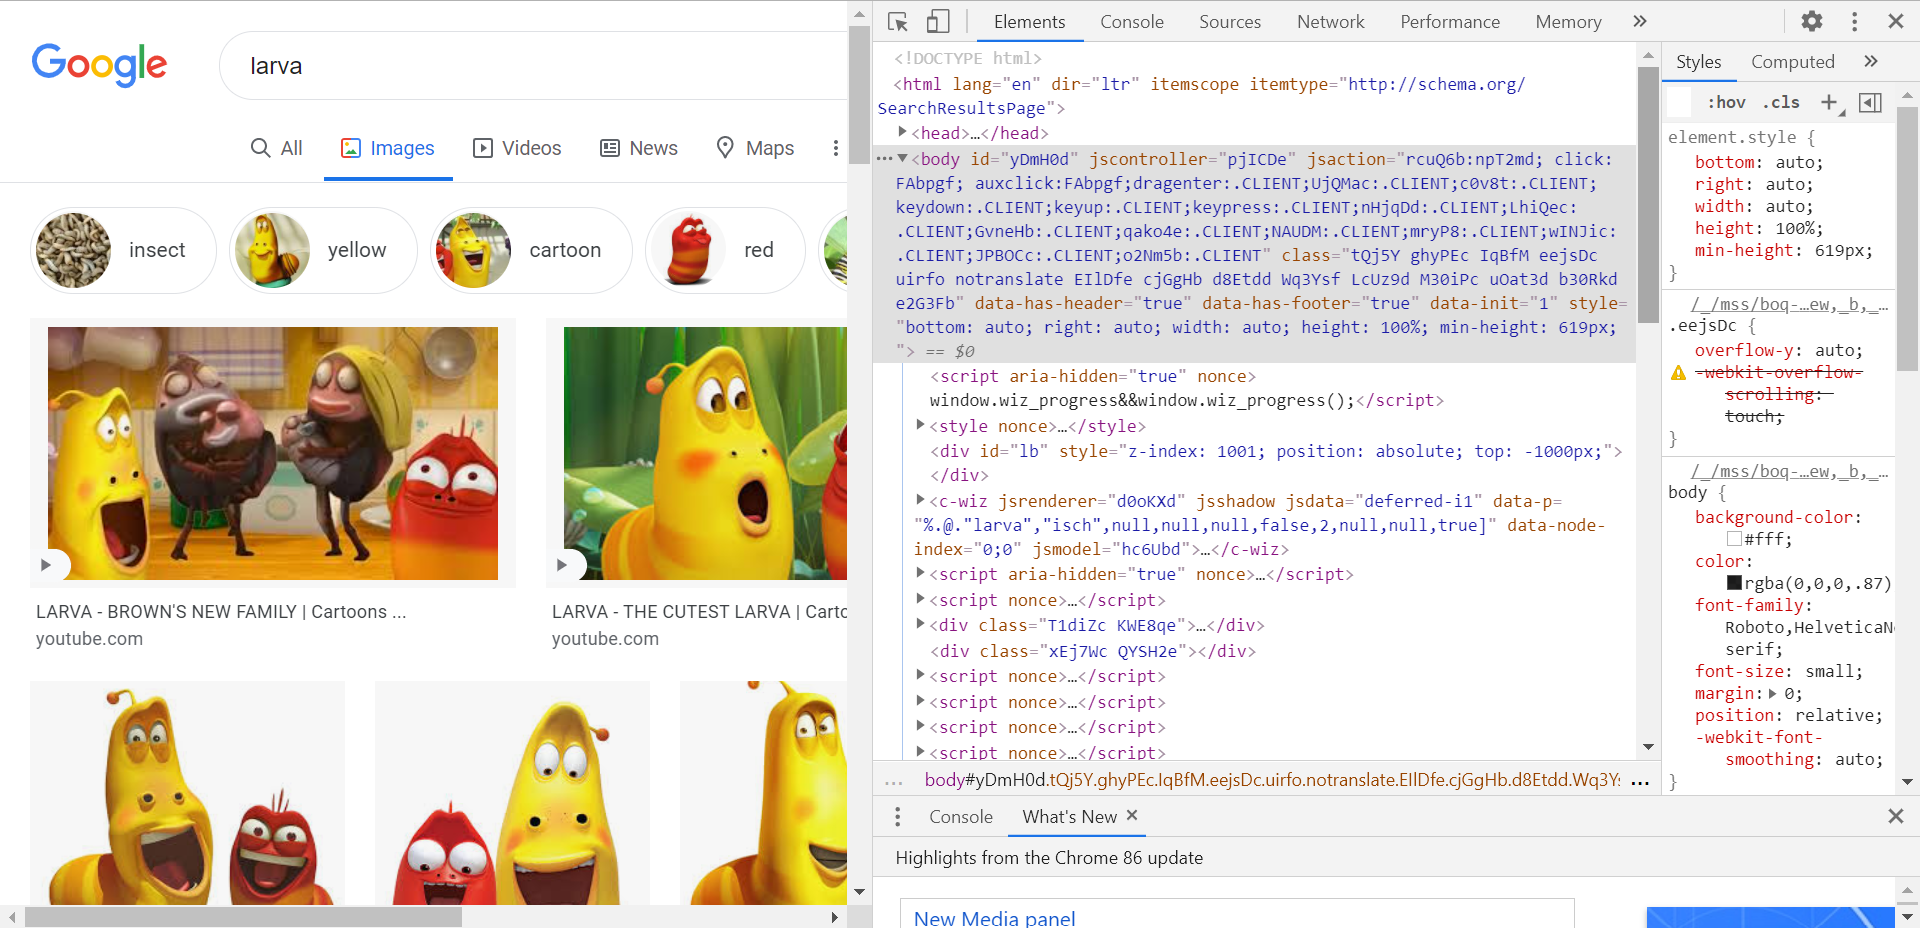Open the Memory tab
This screenshot has height=928, width=1920.
[1568, 22]
